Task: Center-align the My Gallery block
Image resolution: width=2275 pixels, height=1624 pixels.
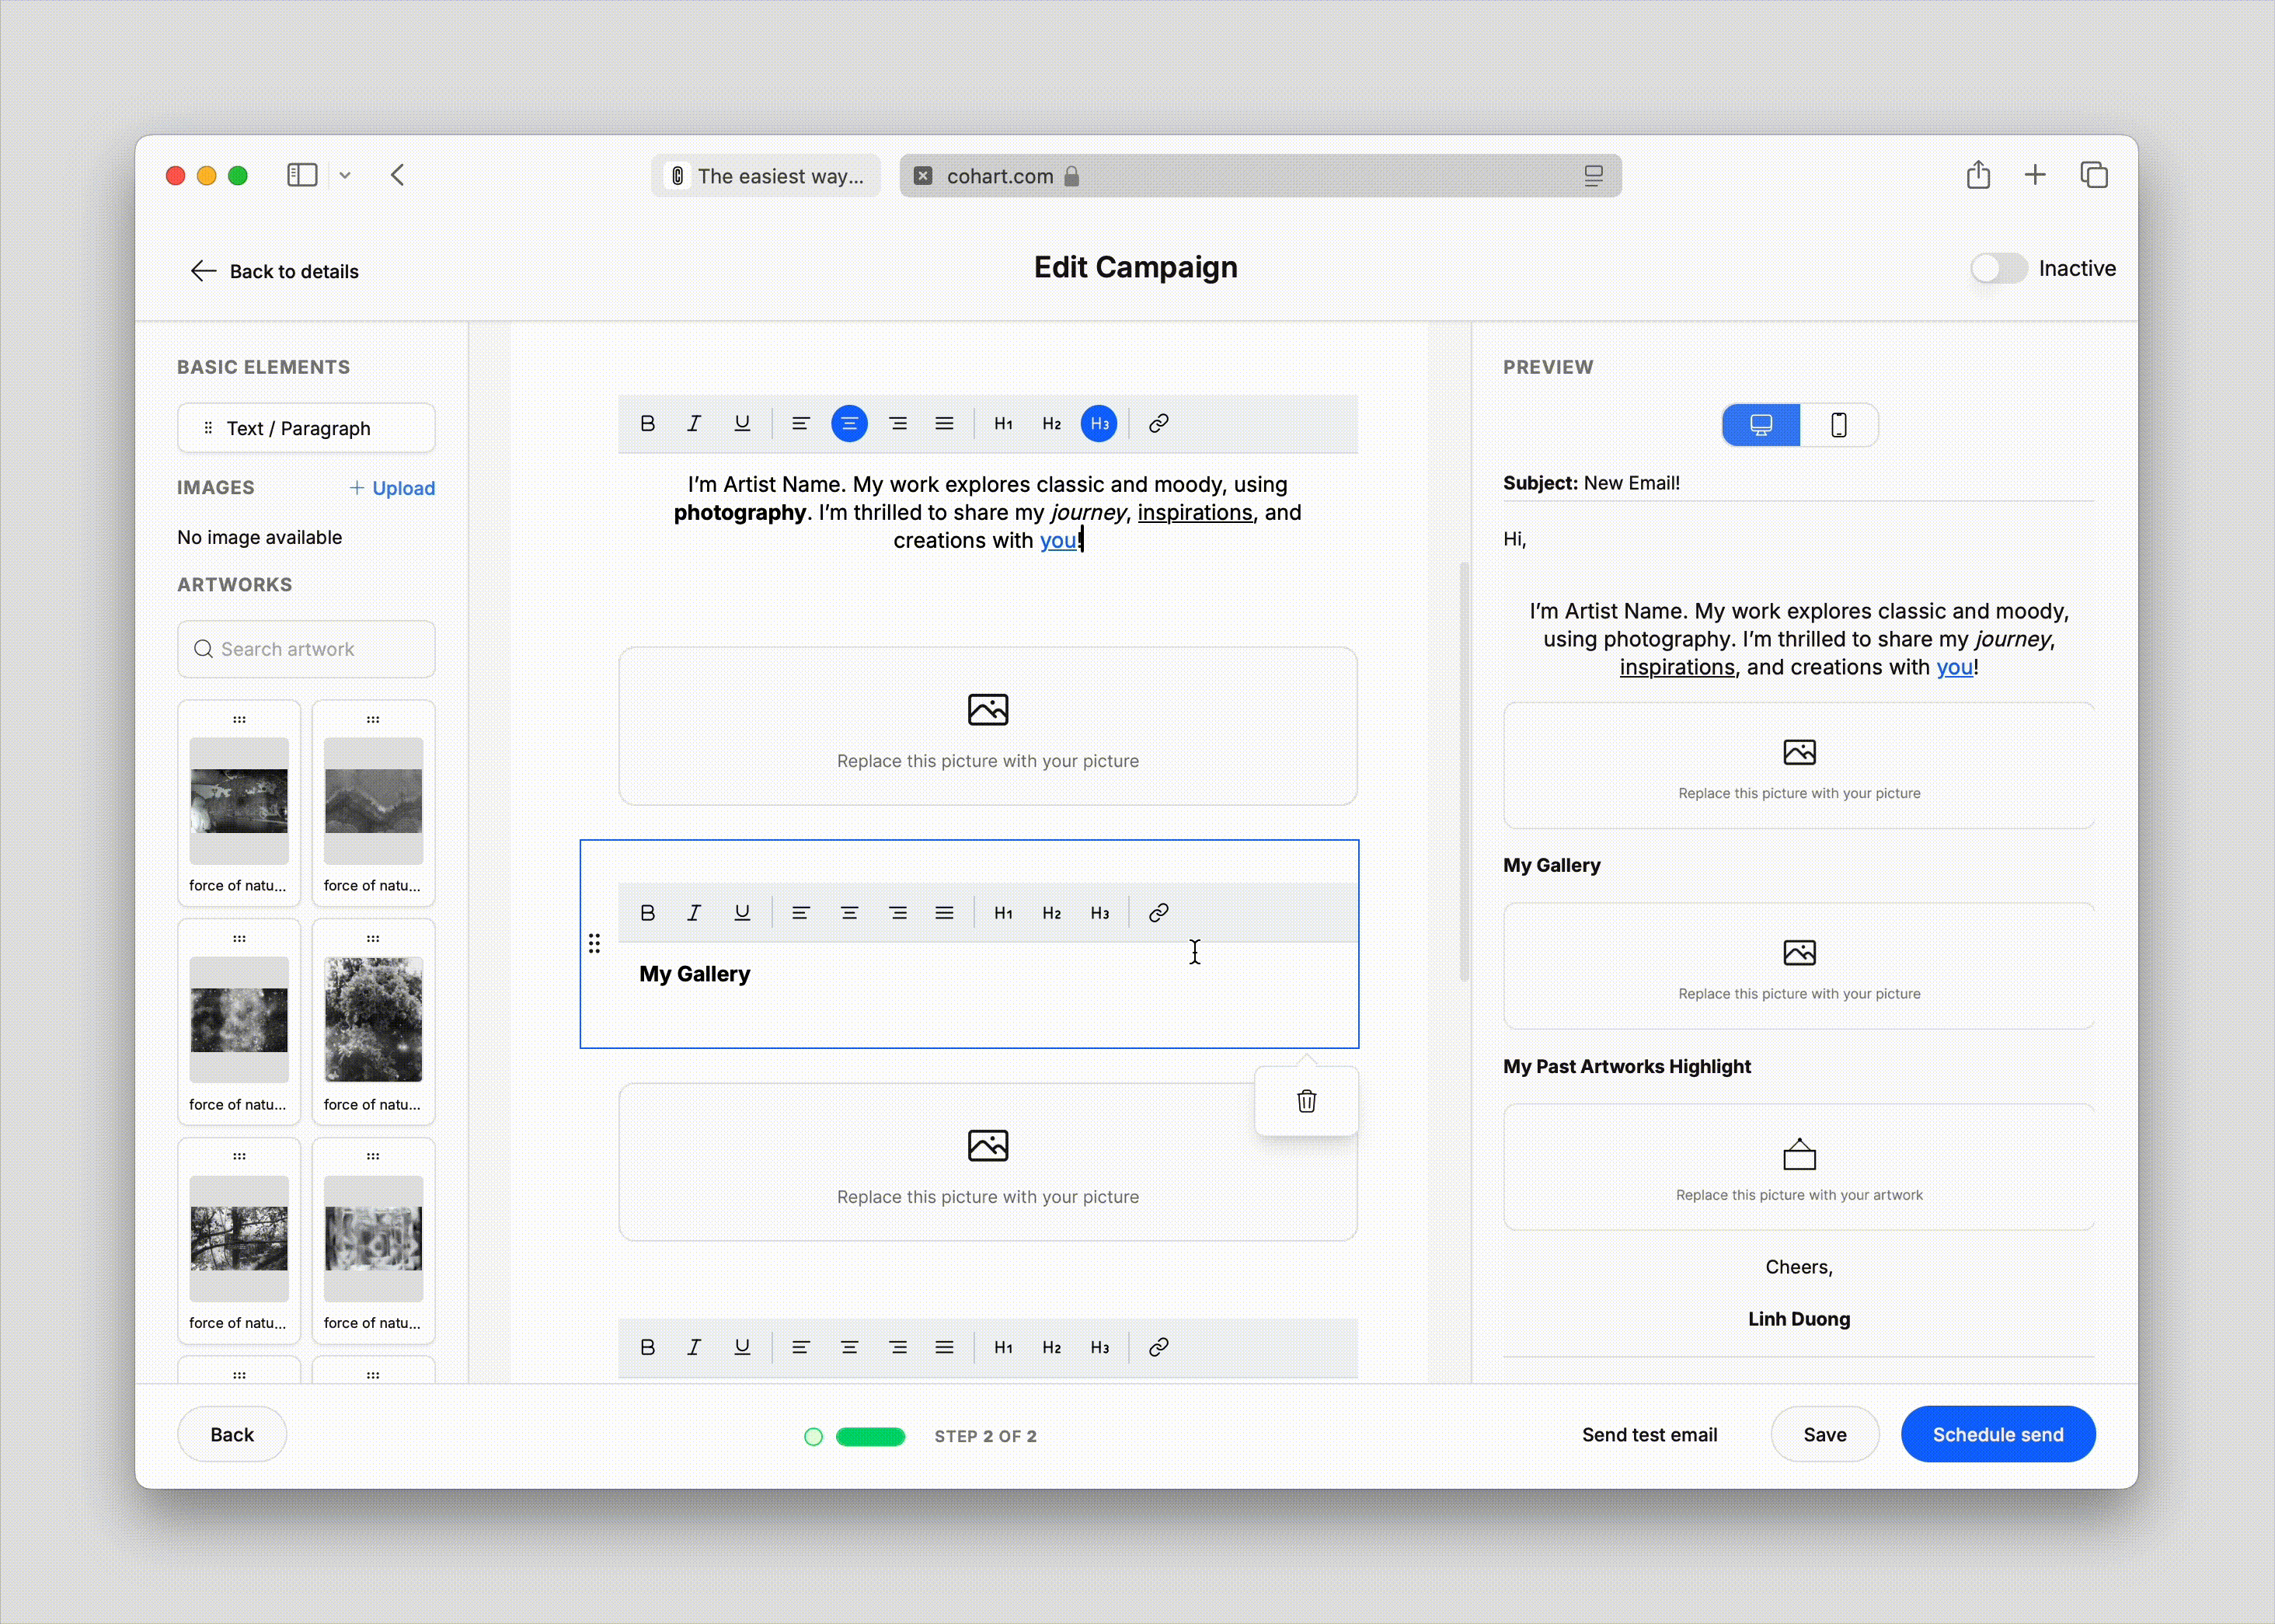Action: 849,913
